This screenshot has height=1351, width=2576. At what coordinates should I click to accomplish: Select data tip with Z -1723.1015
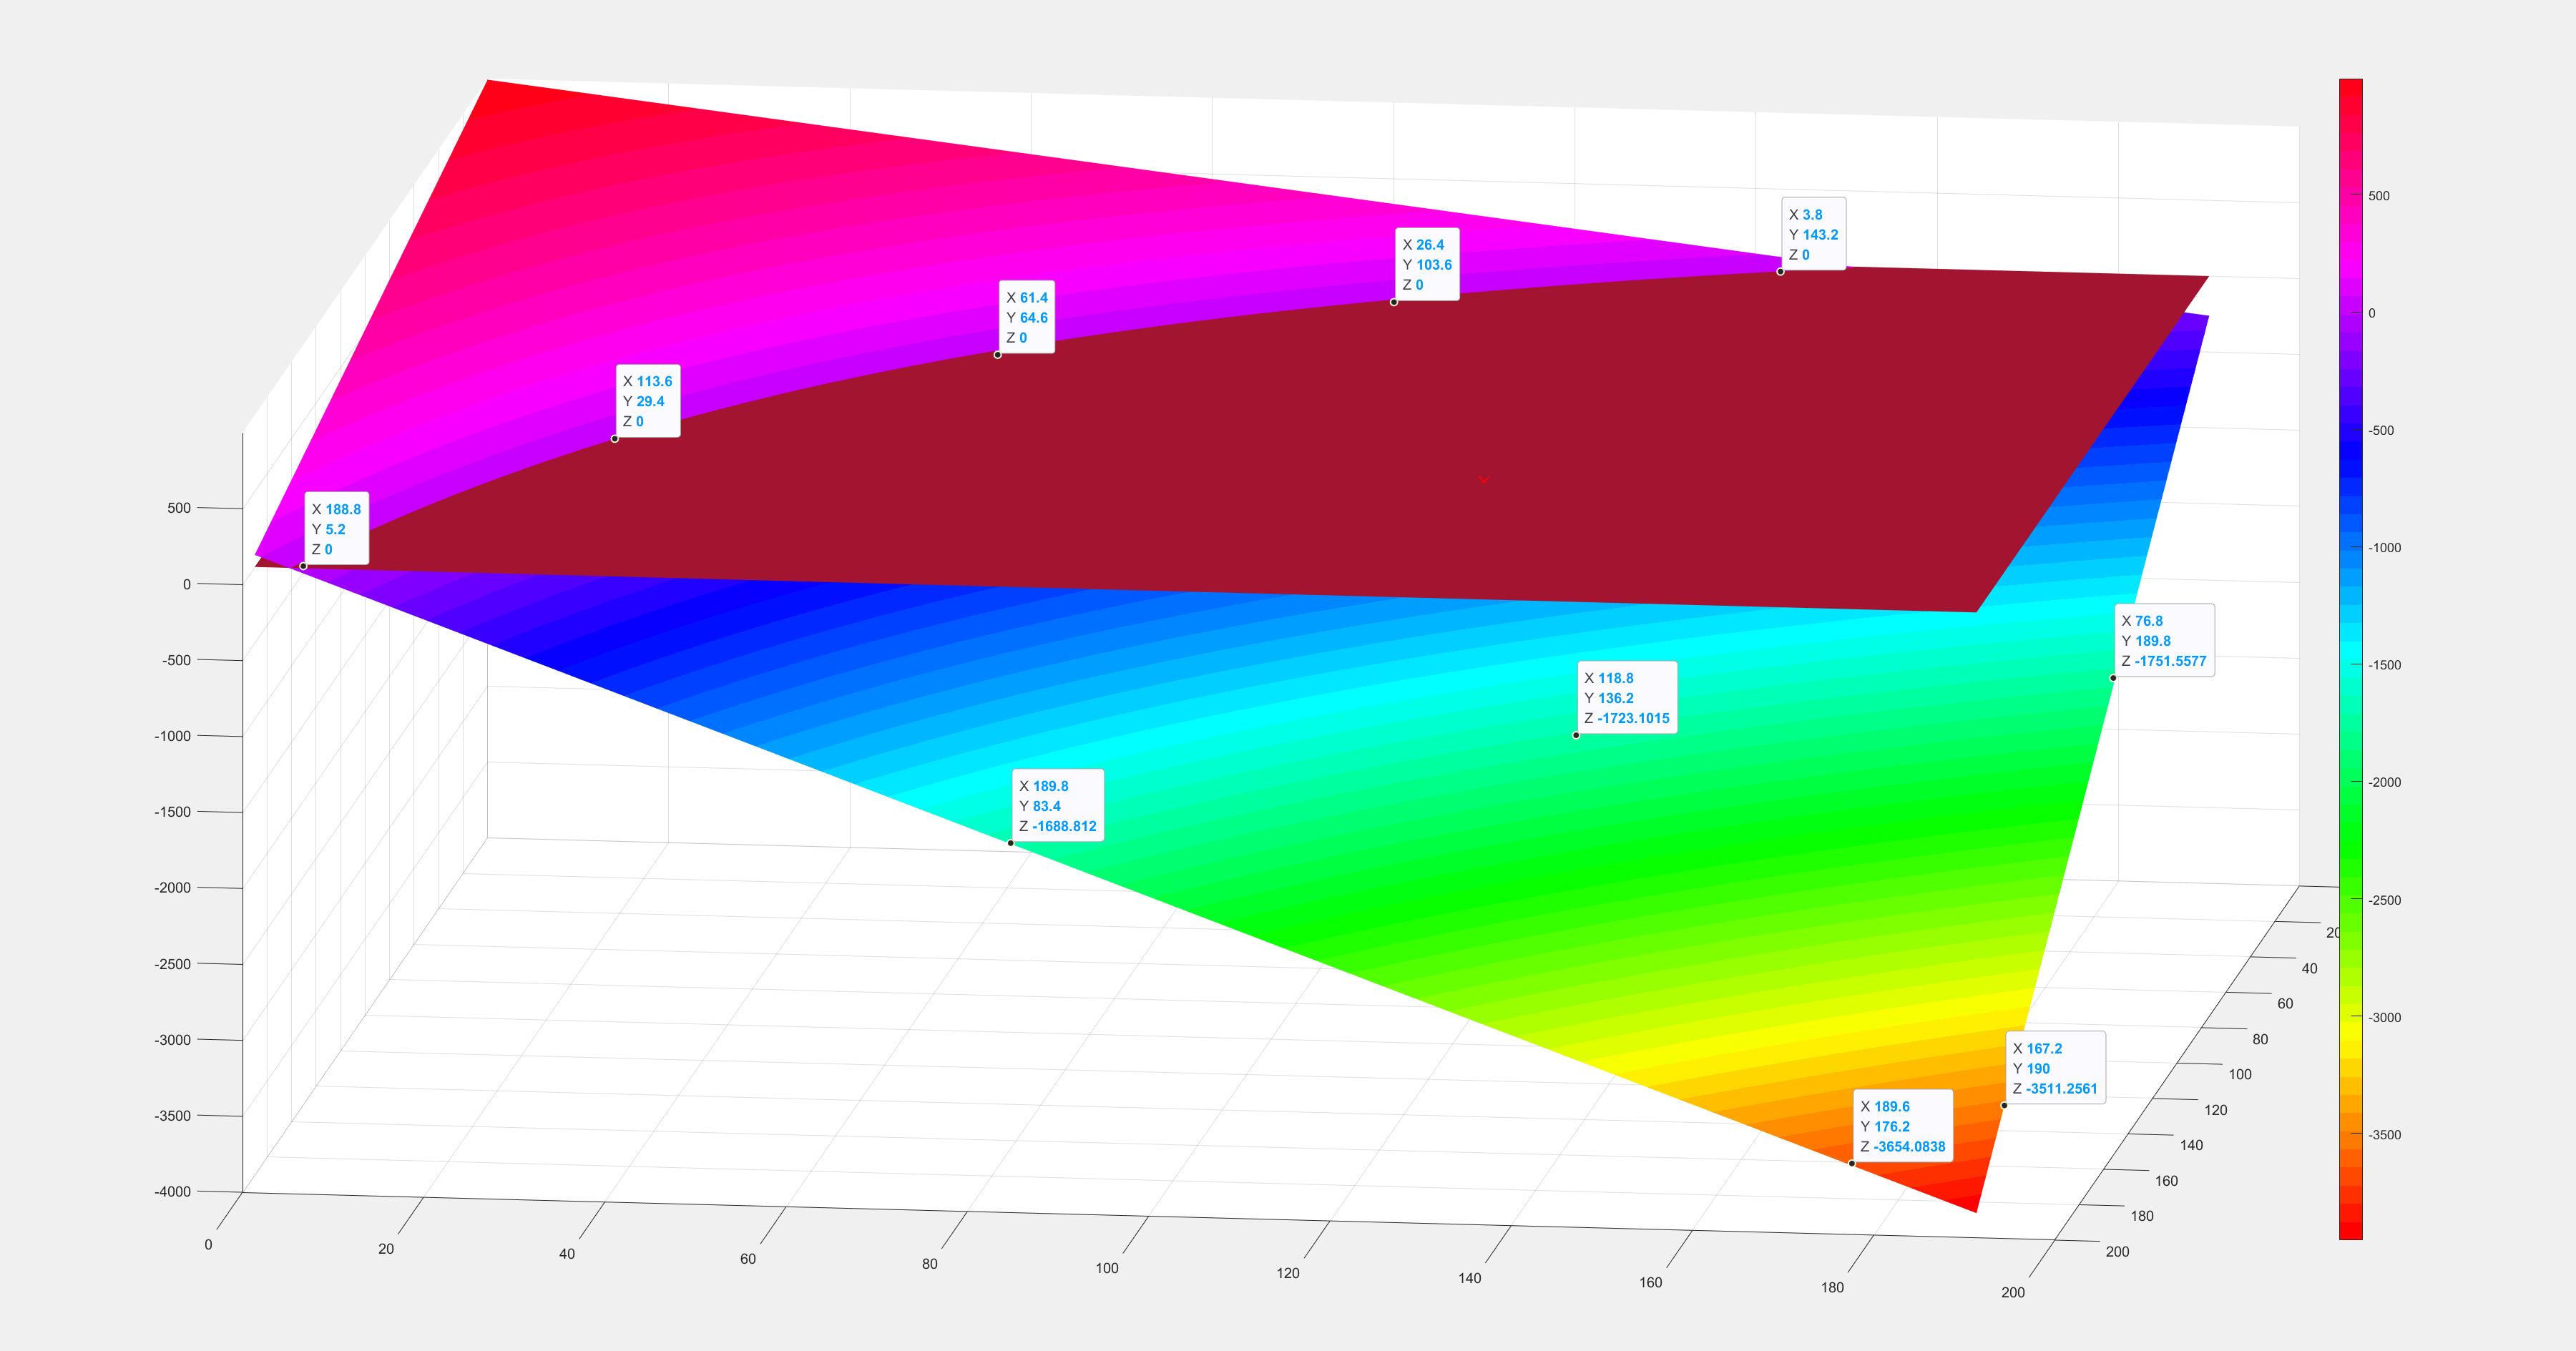click(x=1627, y=697)
